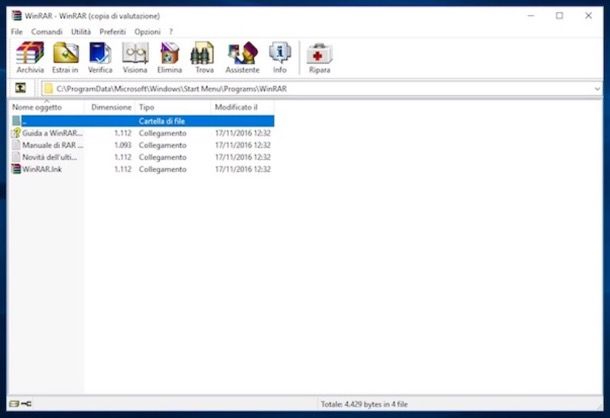Select the Visiona view tool
610x418 pixels.
135,57
